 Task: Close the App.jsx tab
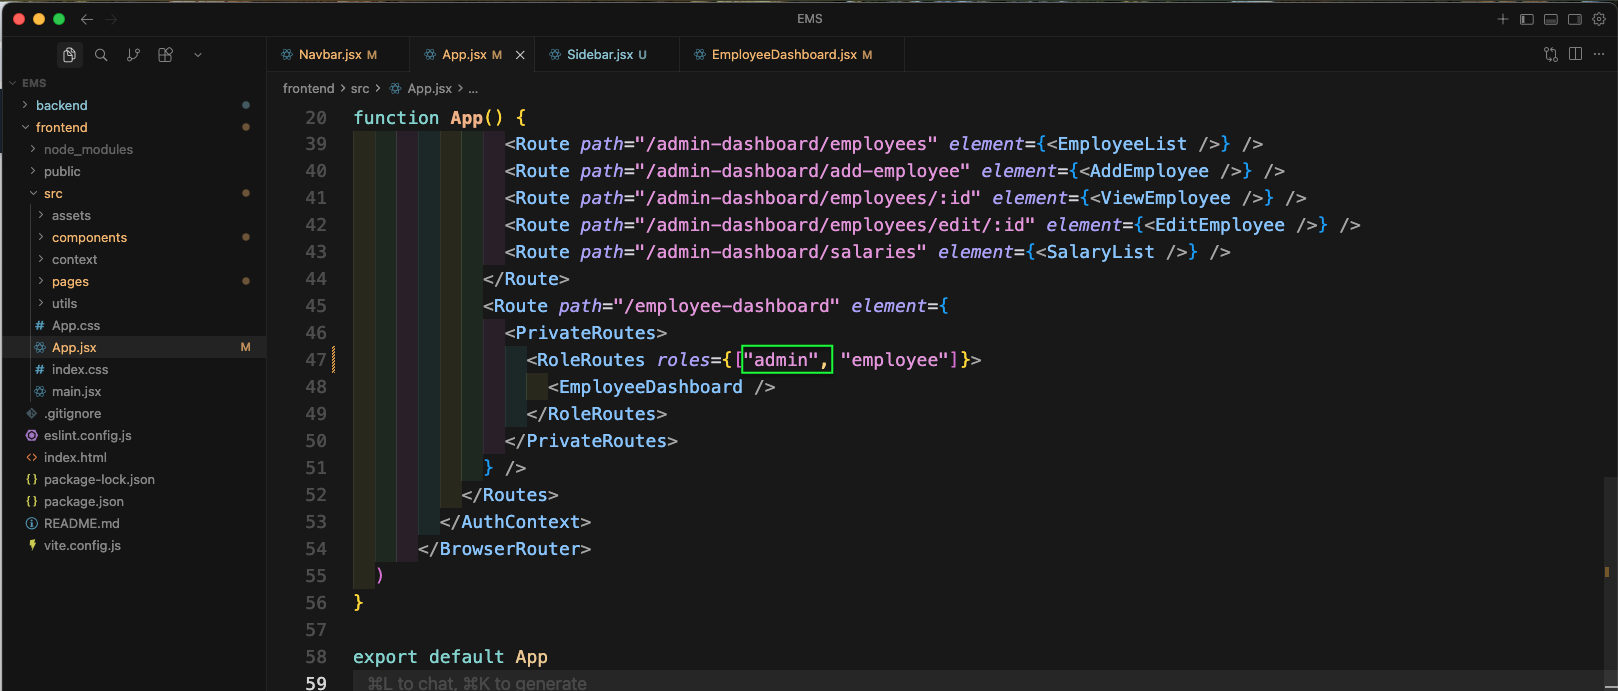click(x=520, y=55)
